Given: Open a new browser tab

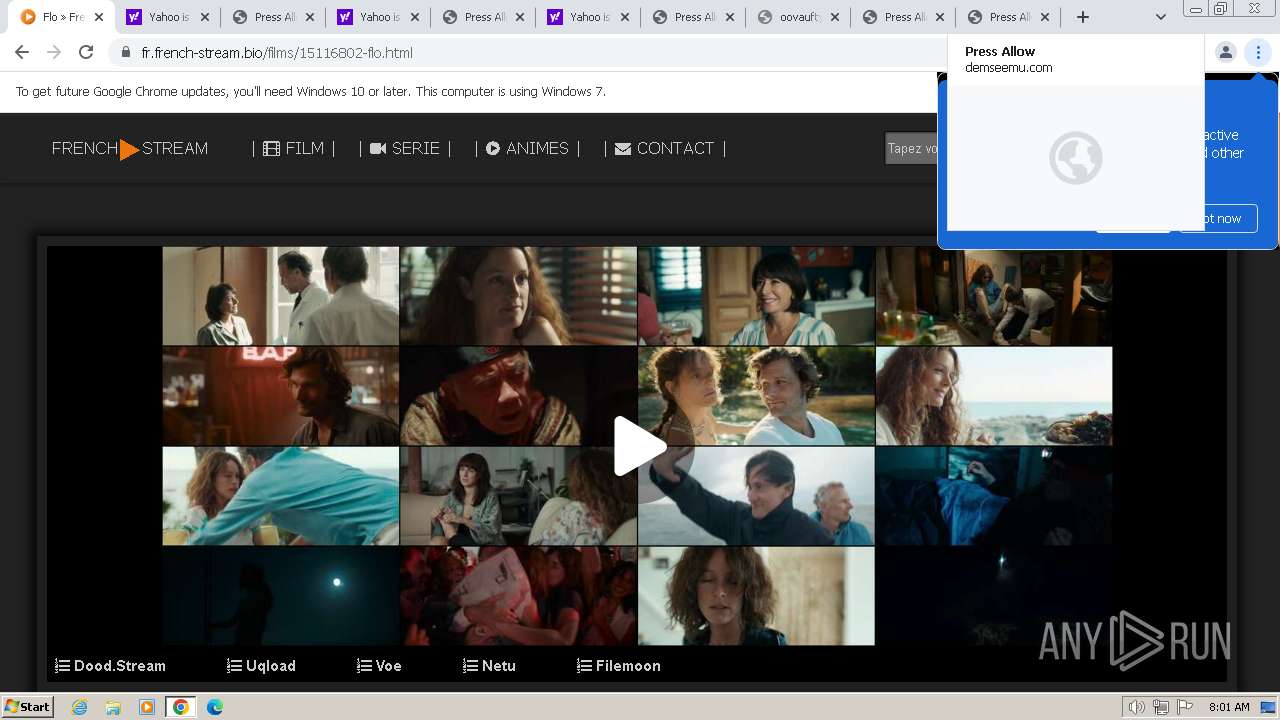Looking at the screenshot, I should click(x=1082, y=17).
